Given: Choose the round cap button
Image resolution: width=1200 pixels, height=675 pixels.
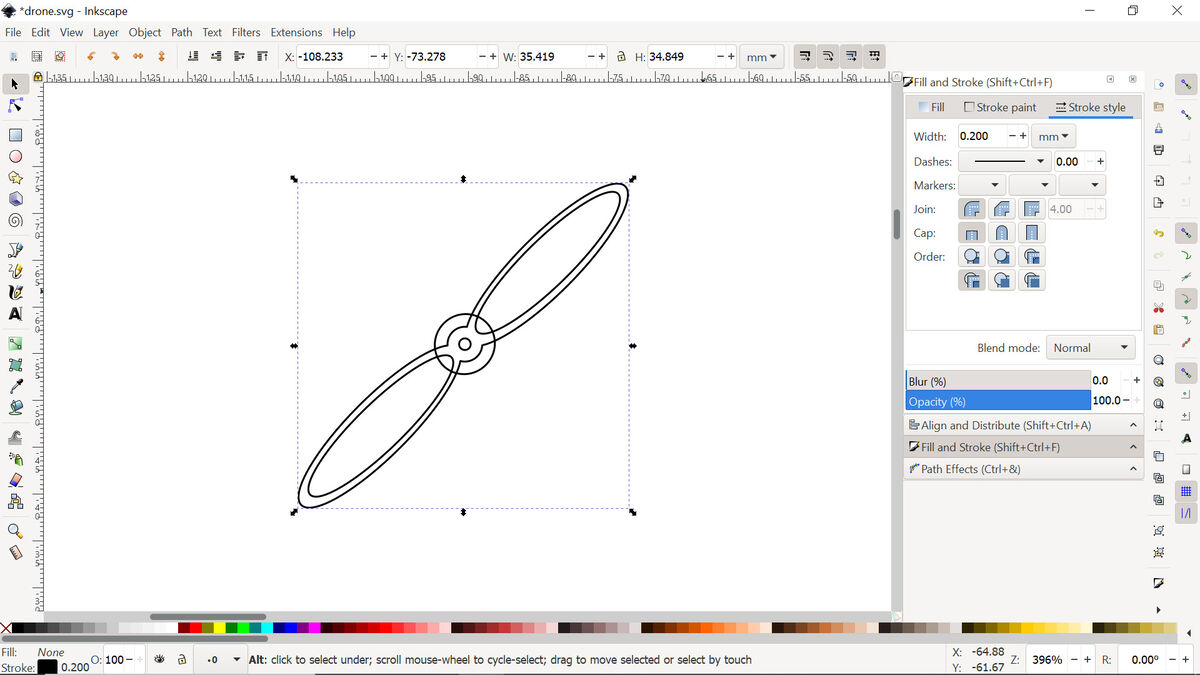Looking at the screenshot, I should pyautogui.click(x=1001, y=233).
